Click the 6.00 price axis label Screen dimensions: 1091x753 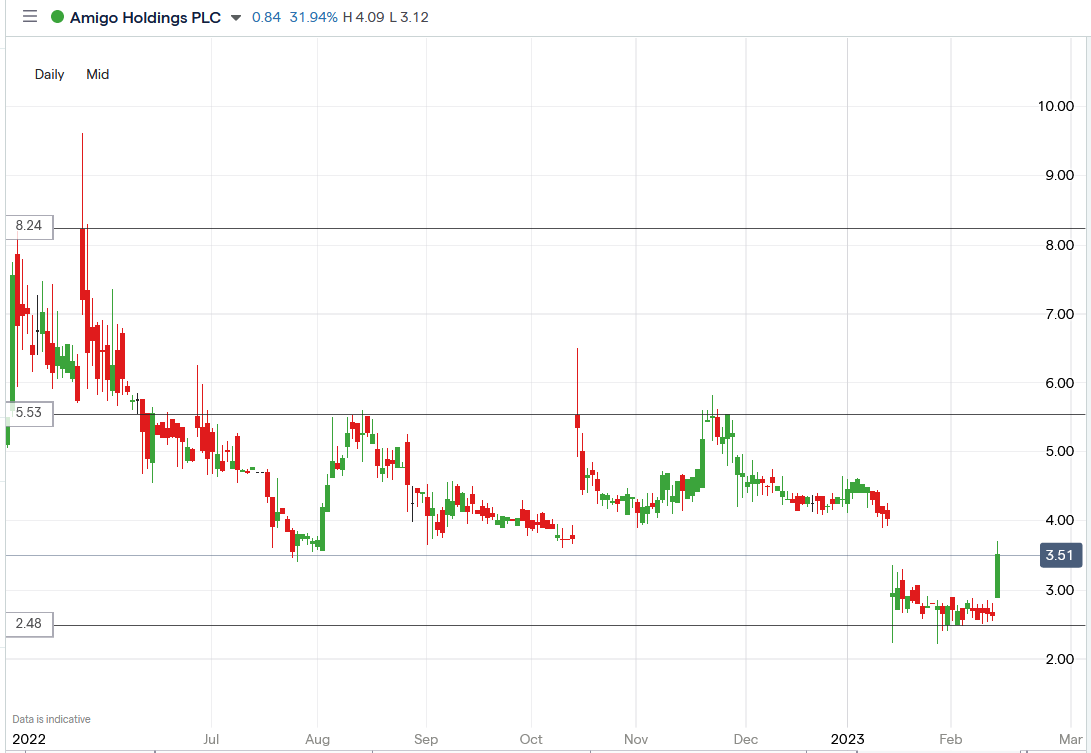point(1059,383)
